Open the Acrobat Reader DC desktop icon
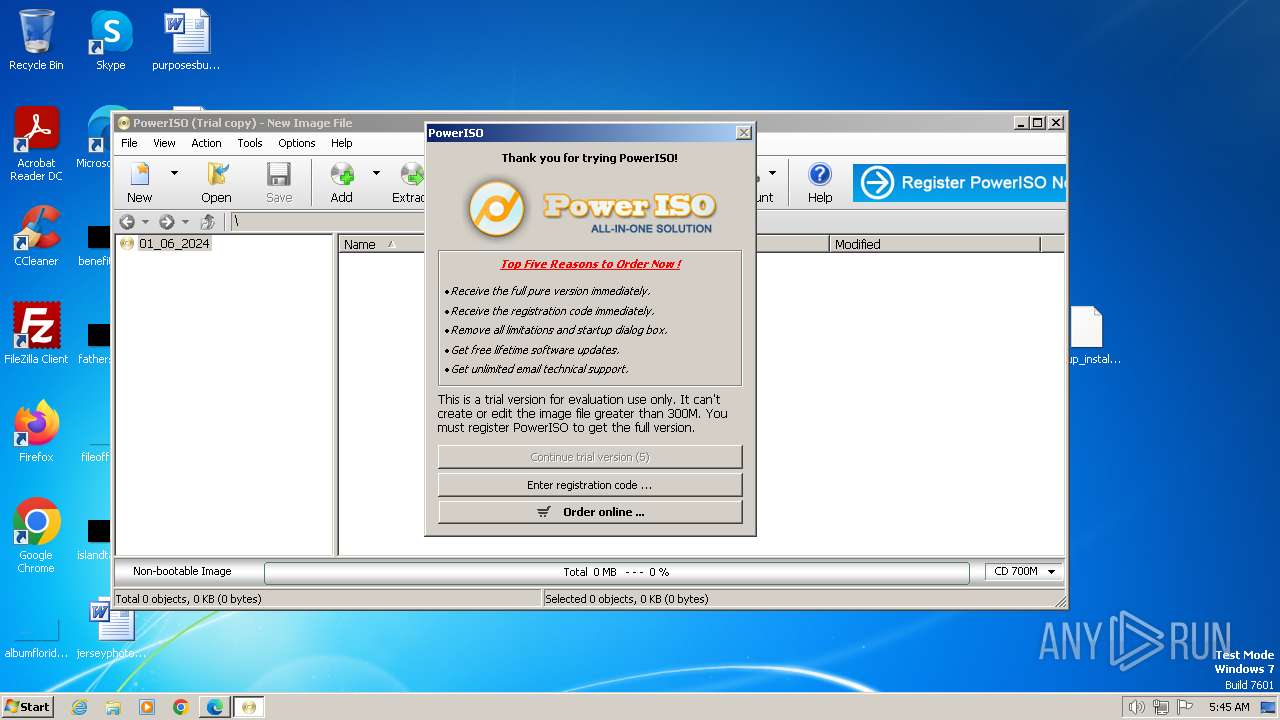1280x720 pixels. [x=36, y=144]
